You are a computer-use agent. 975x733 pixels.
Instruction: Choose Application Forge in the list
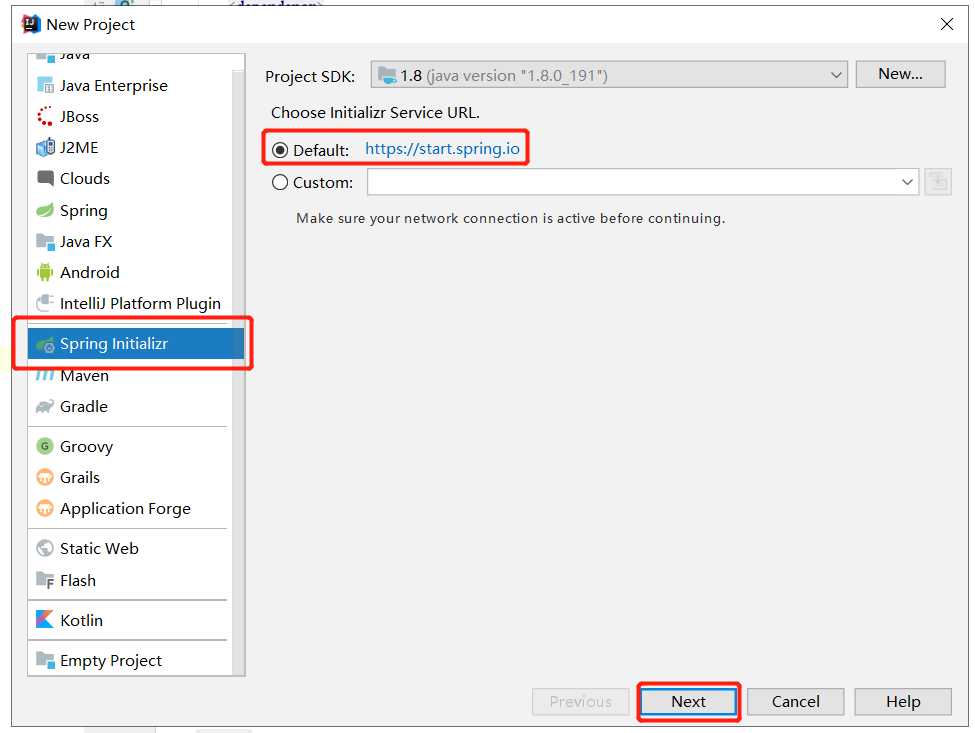[x=130, y=509]
